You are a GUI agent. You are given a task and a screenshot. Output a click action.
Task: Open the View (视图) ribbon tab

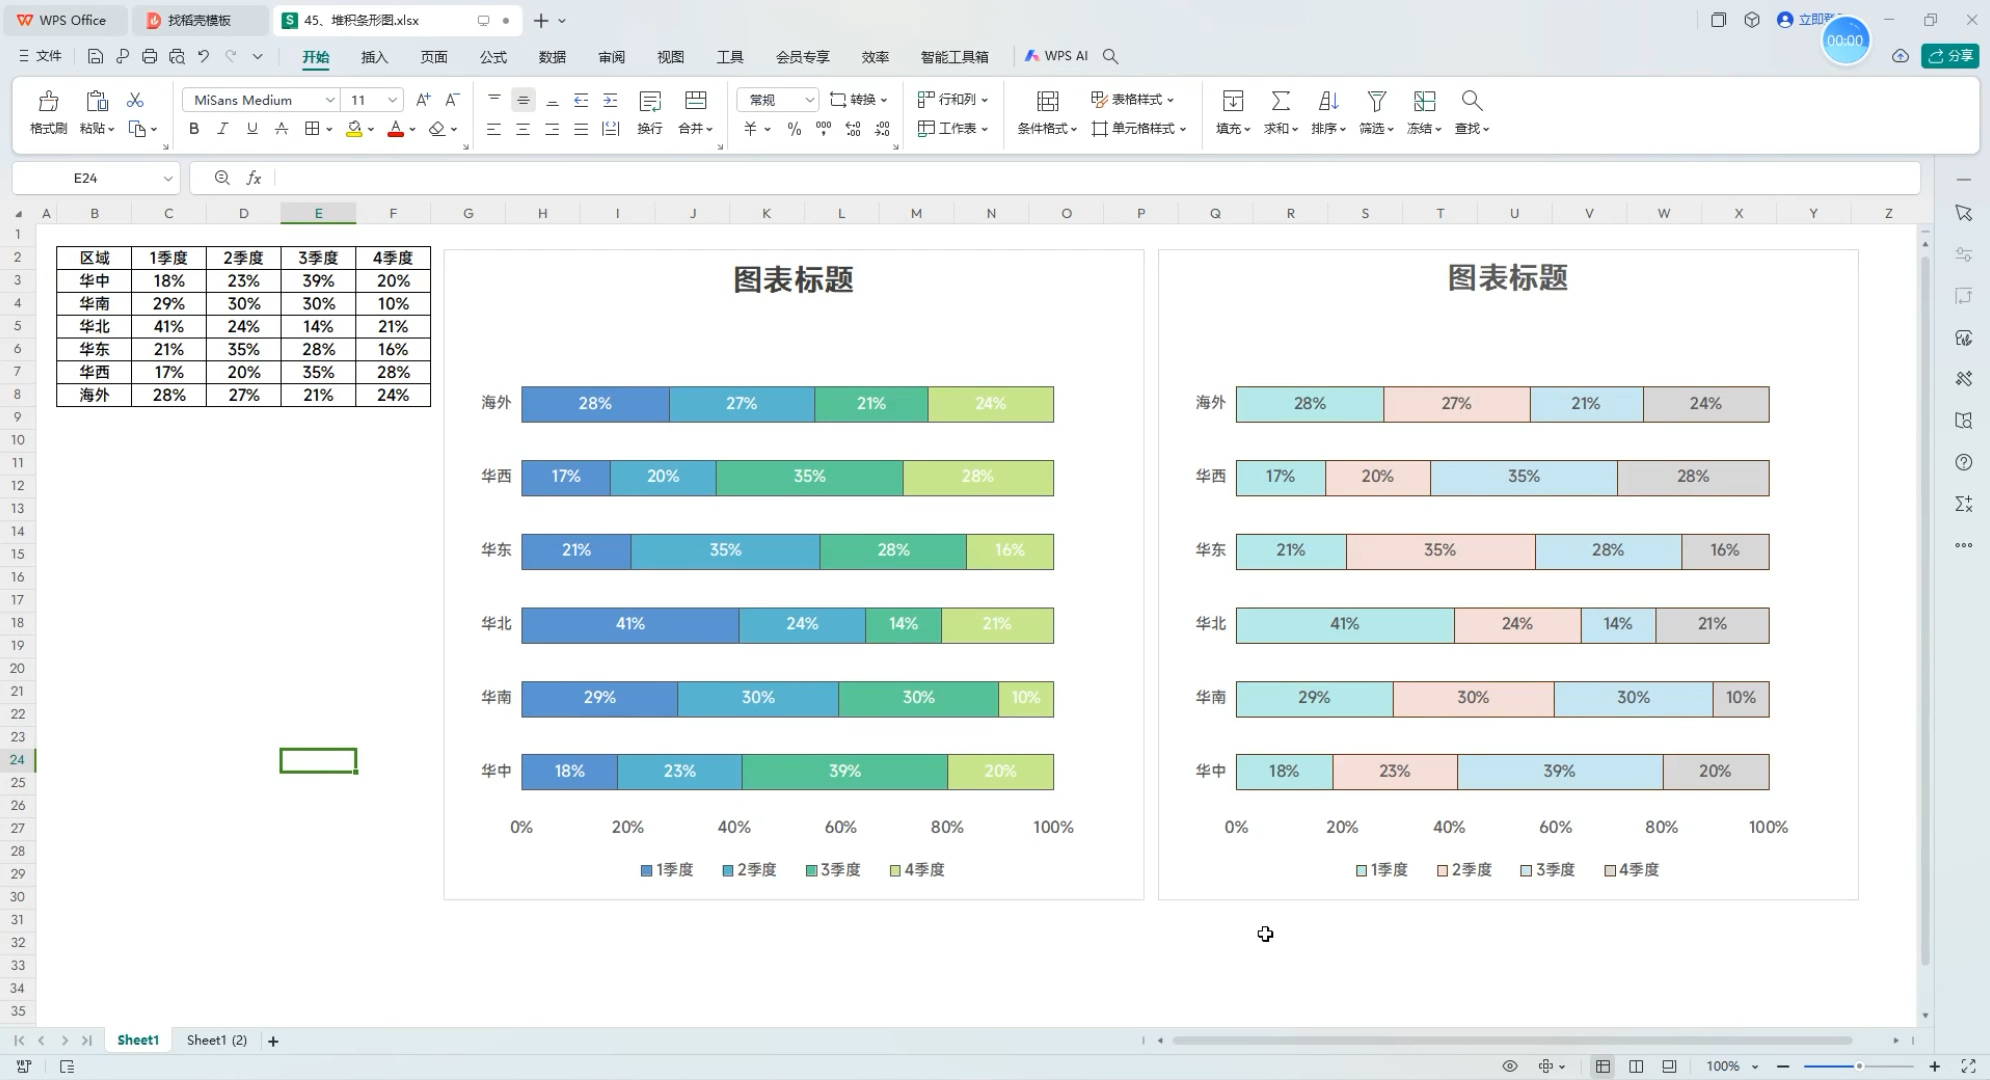pyautogui.click(x=670, y=57)
